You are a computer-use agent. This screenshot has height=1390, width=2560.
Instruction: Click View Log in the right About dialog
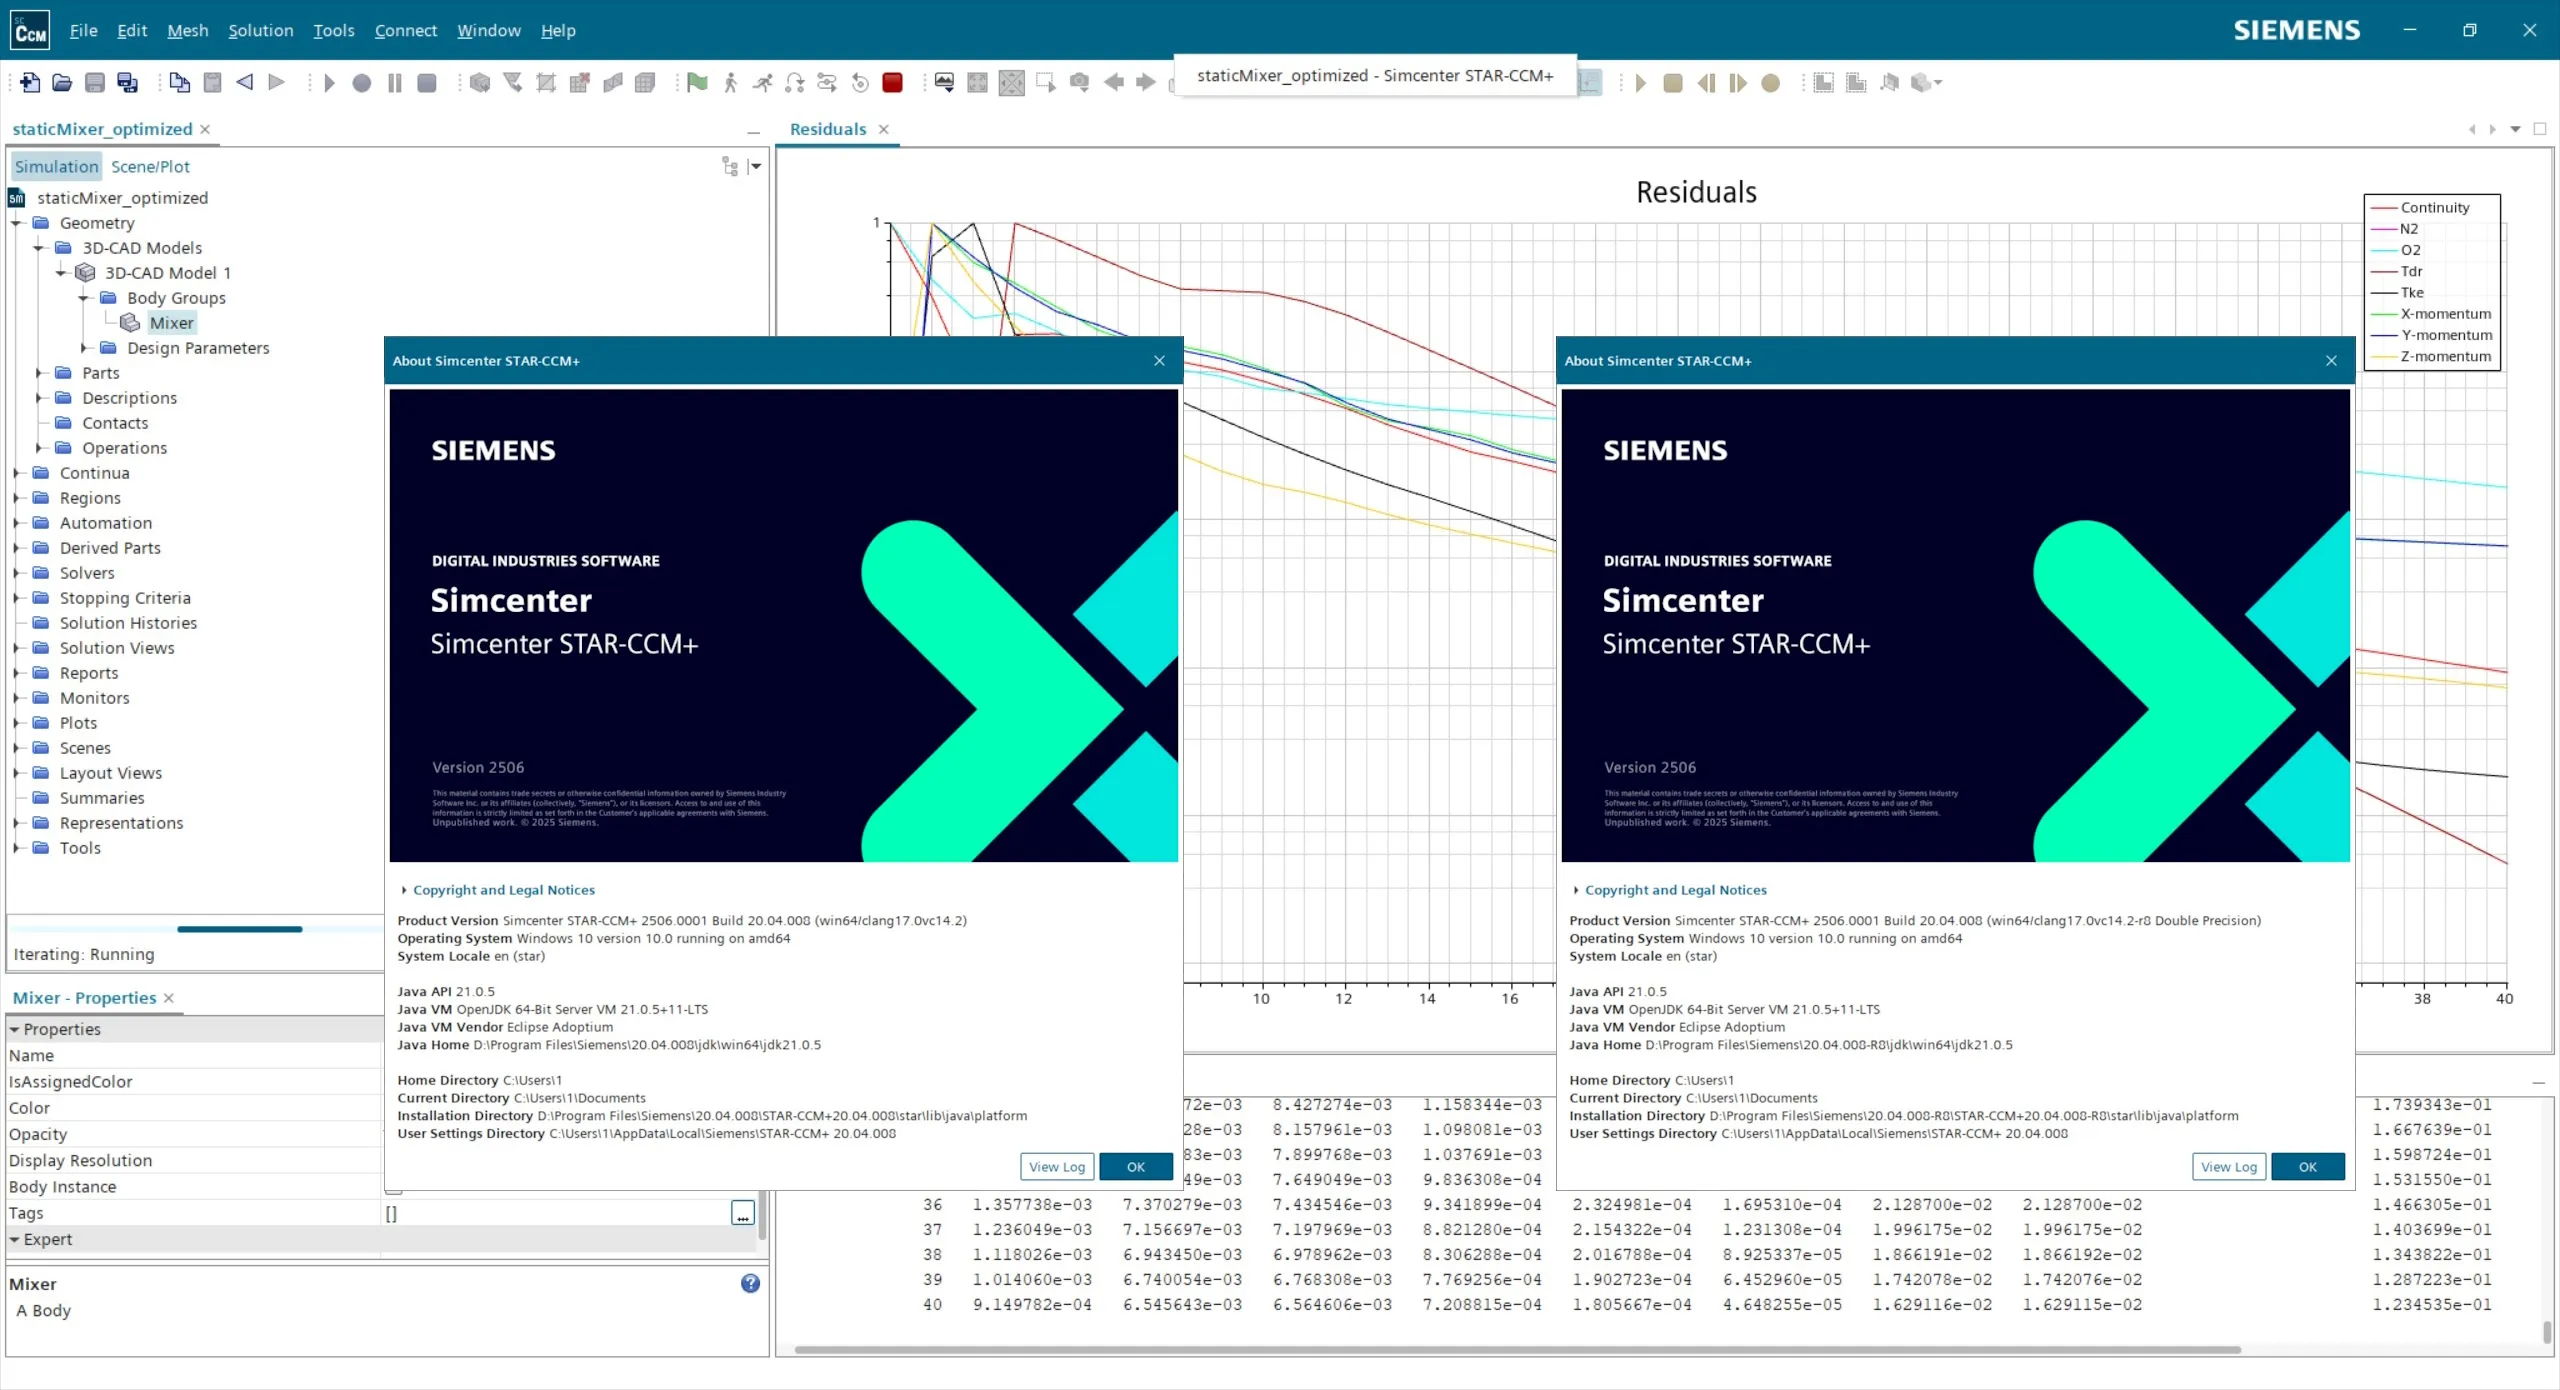pyautogui.click(x=2229, y=1167)
